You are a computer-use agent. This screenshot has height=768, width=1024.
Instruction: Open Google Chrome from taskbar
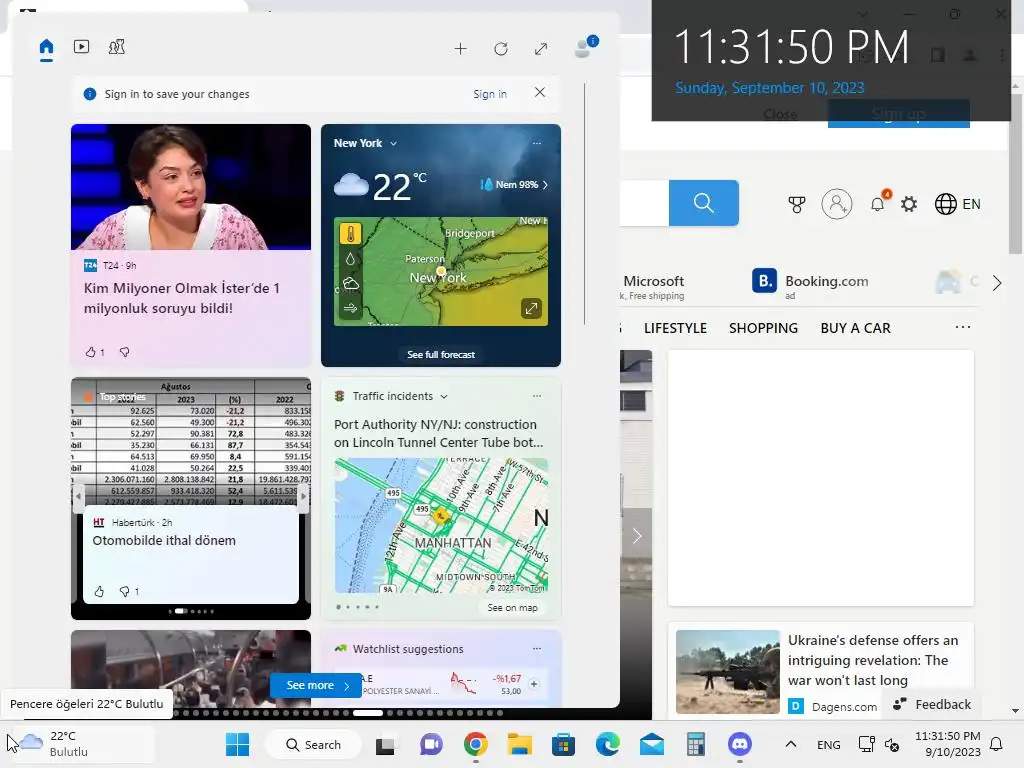click(x=475, y=744)
